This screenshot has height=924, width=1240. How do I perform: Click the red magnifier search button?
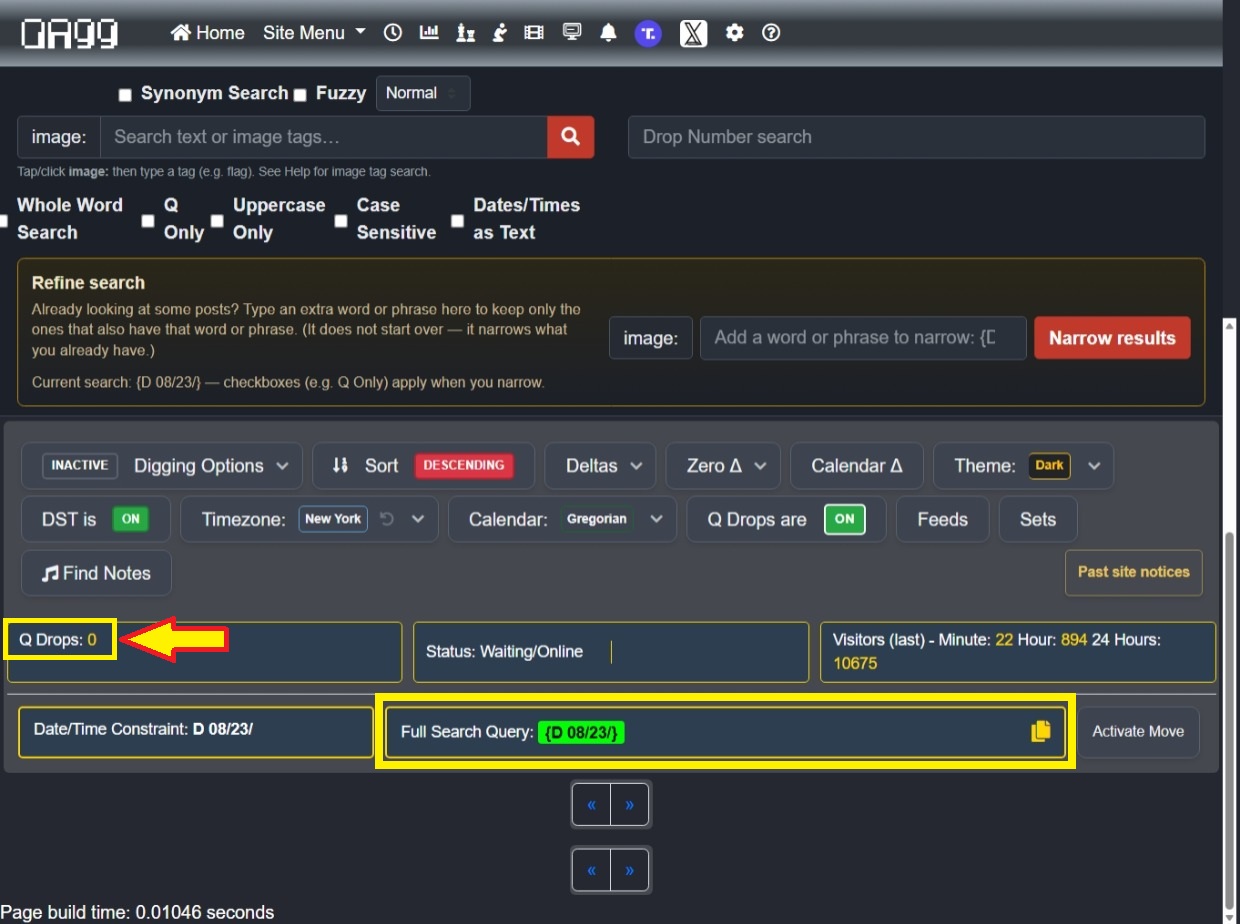(x=571, y=137)
